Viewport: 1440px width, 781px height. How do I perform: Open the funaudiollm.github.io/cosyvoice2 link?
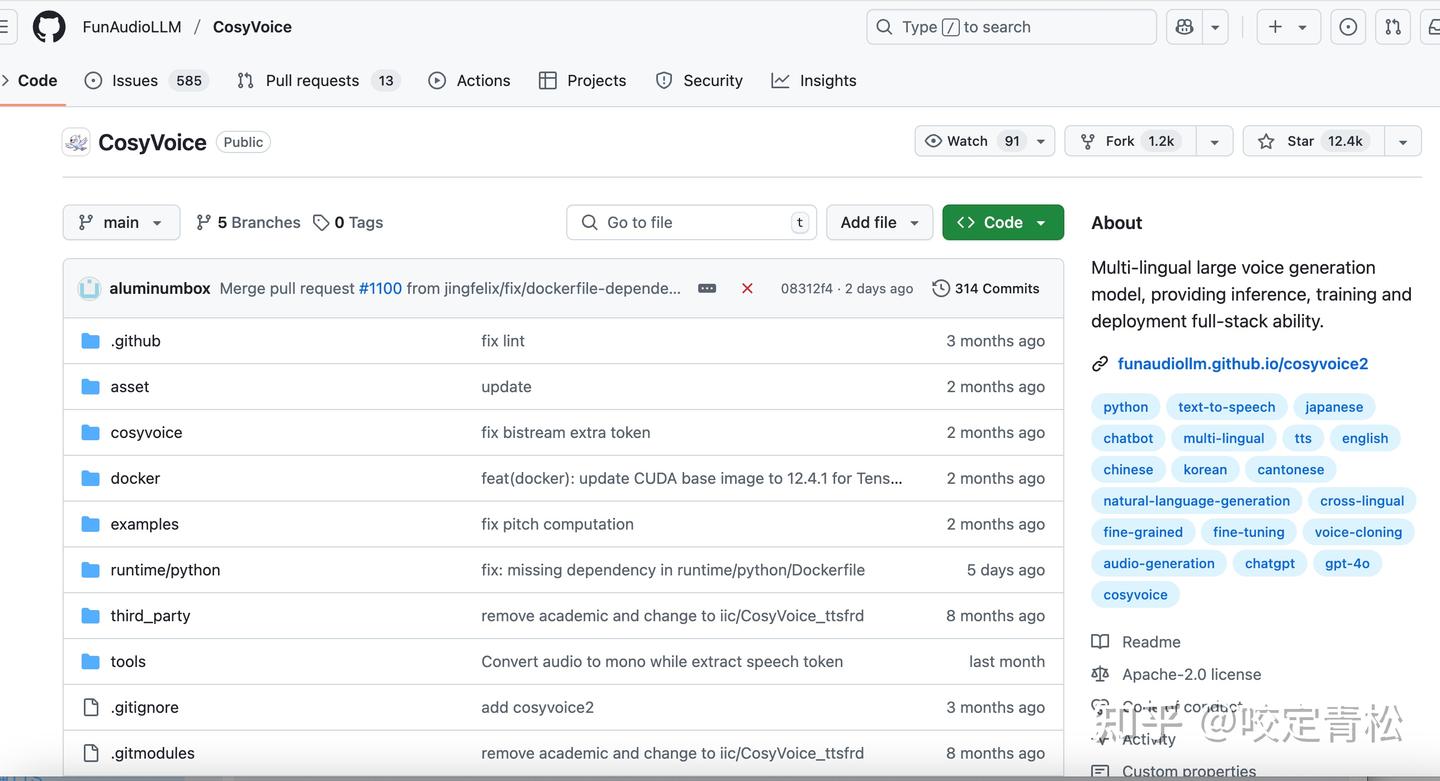[1242, 363]
